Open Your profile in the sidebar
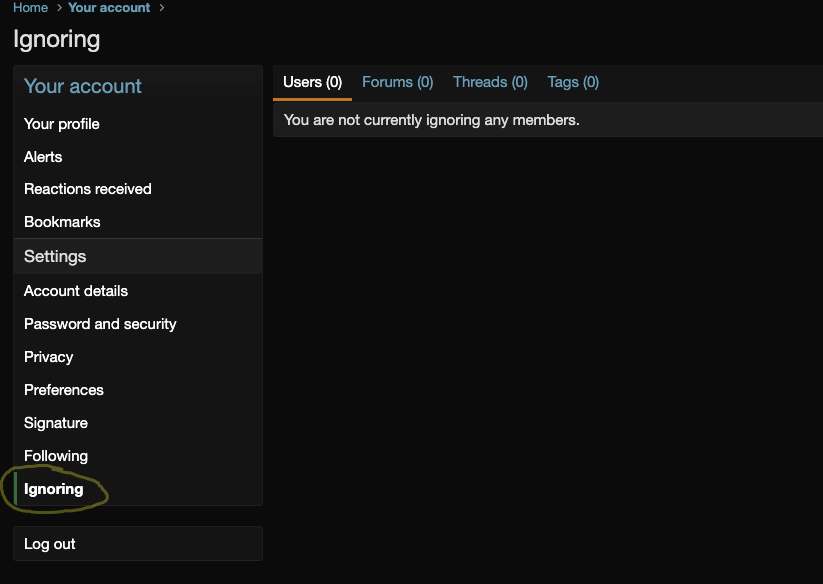 click(62, 124)
